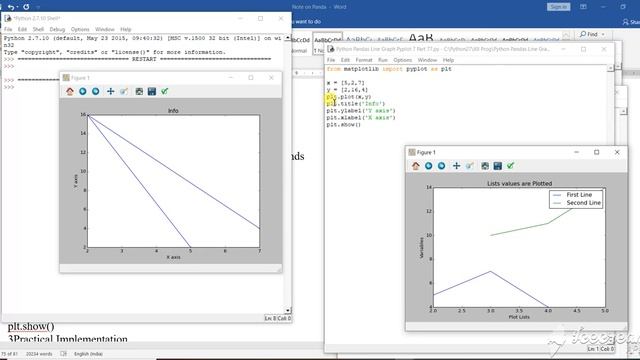This screenshot has width=640, height=360.
Task: Save the right Figure 1 with disk icon
Action: tap(498, 166)
